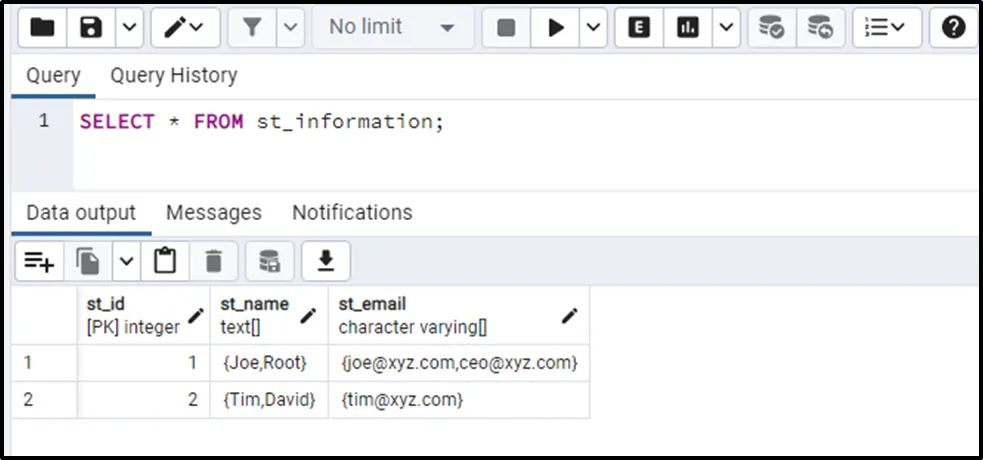Click the Open File folder icon

(42, 28)
